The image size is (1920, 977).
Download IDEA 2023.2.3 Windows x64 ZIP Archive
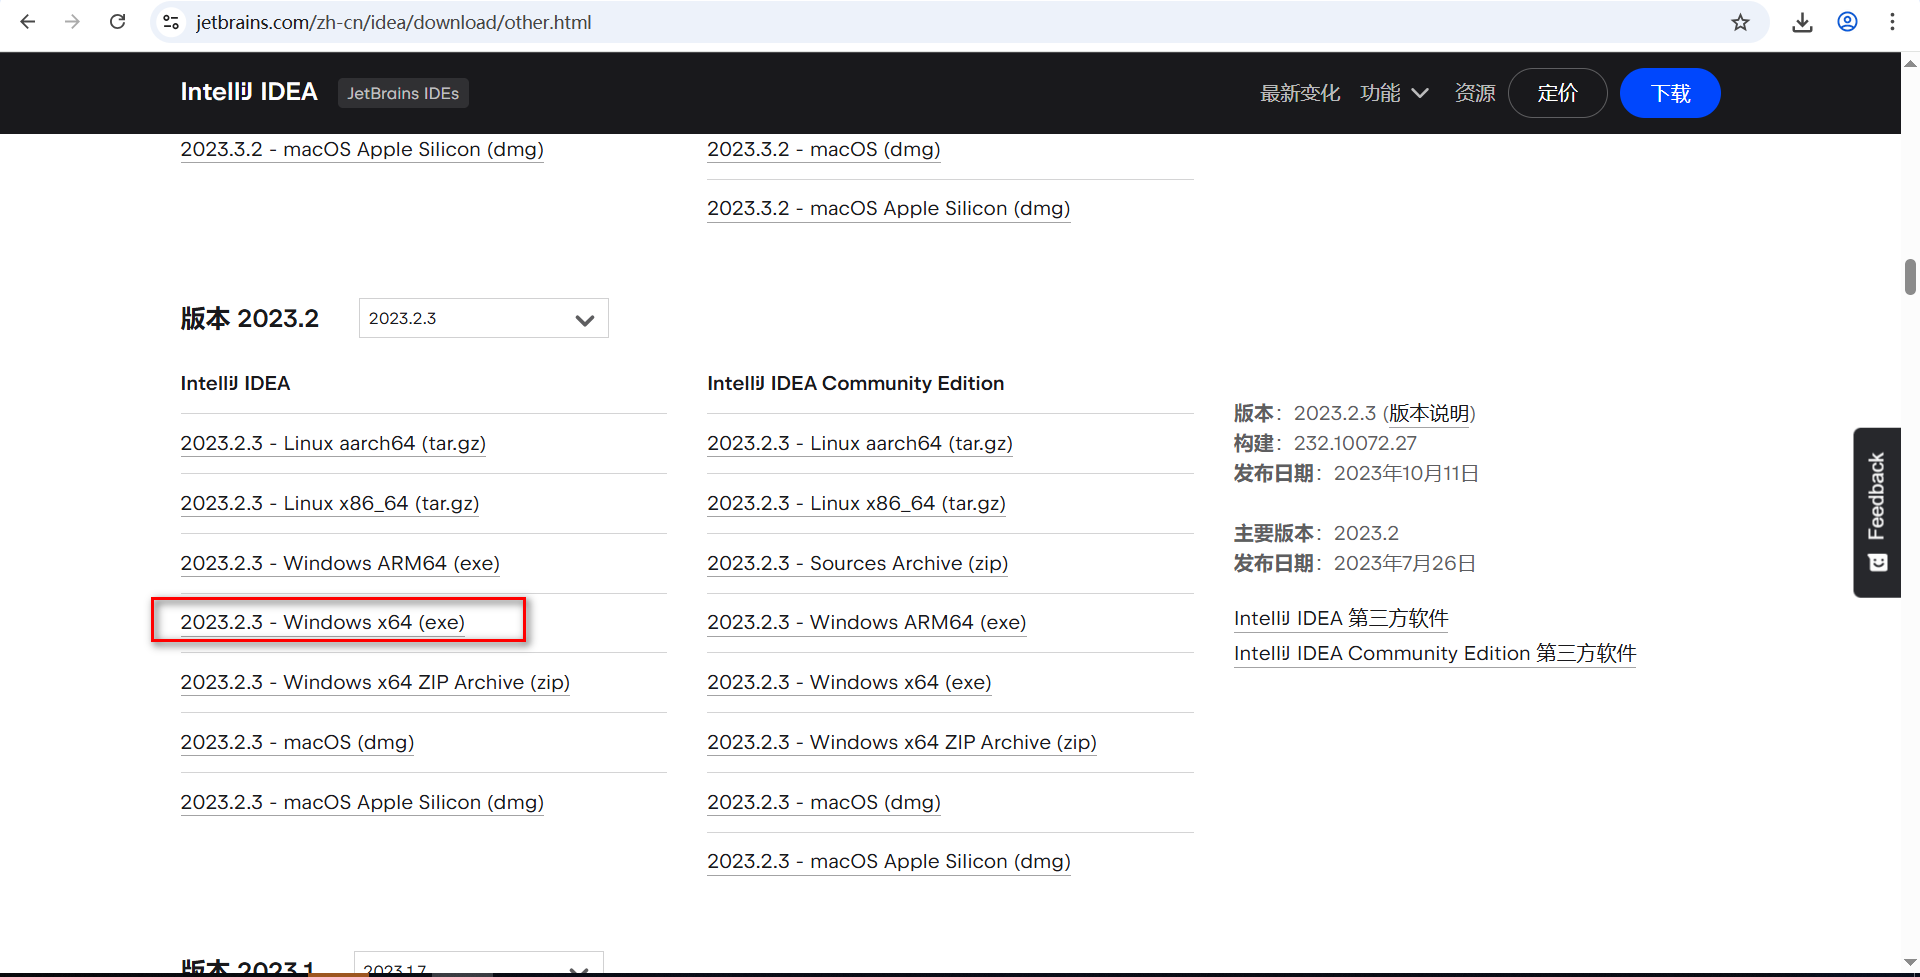point(375,682)
